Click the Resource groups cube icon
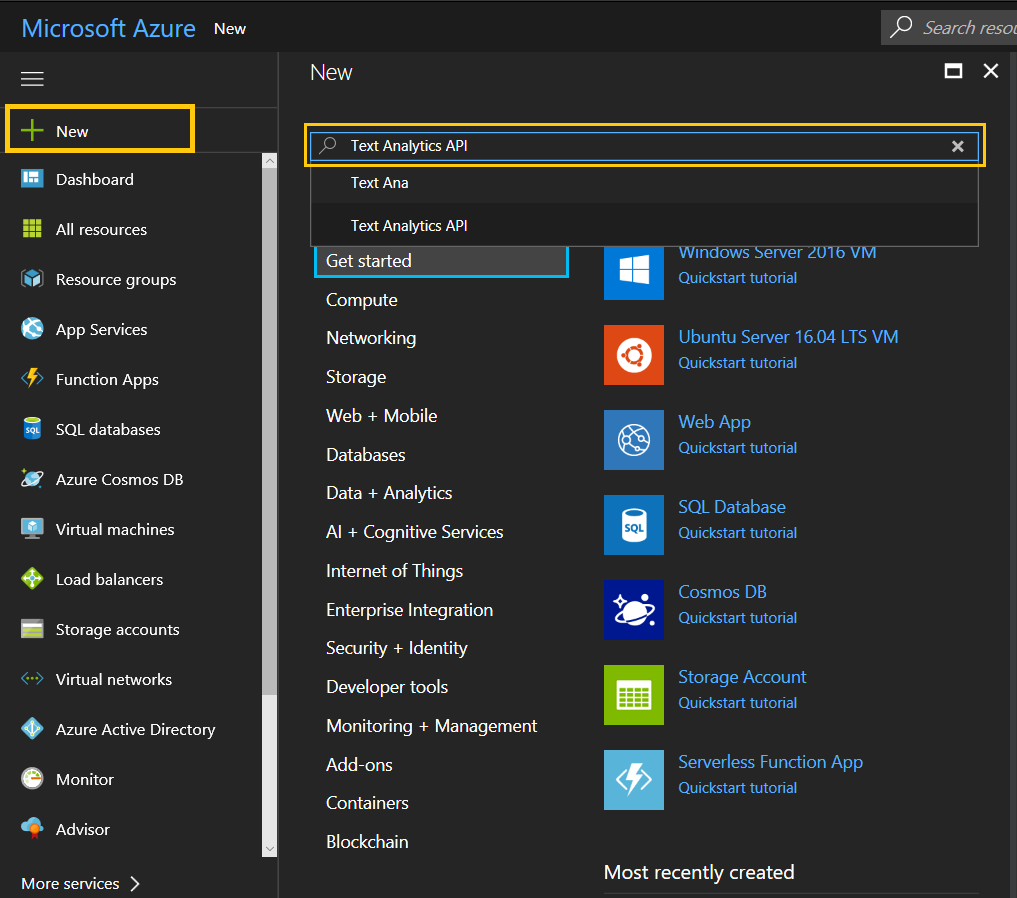The width and height of the screenshot is (1017, 898). pos(32,279)
